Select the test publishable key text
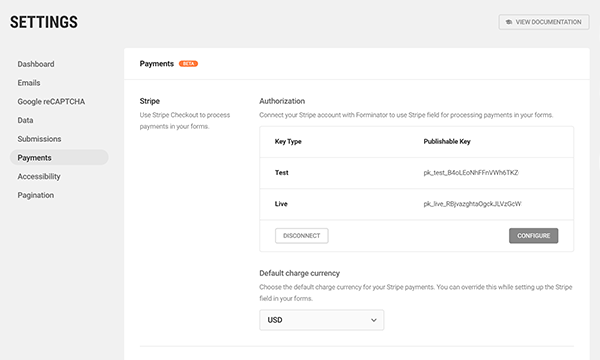The image size is (600, 360). click(x=471, y=173)
